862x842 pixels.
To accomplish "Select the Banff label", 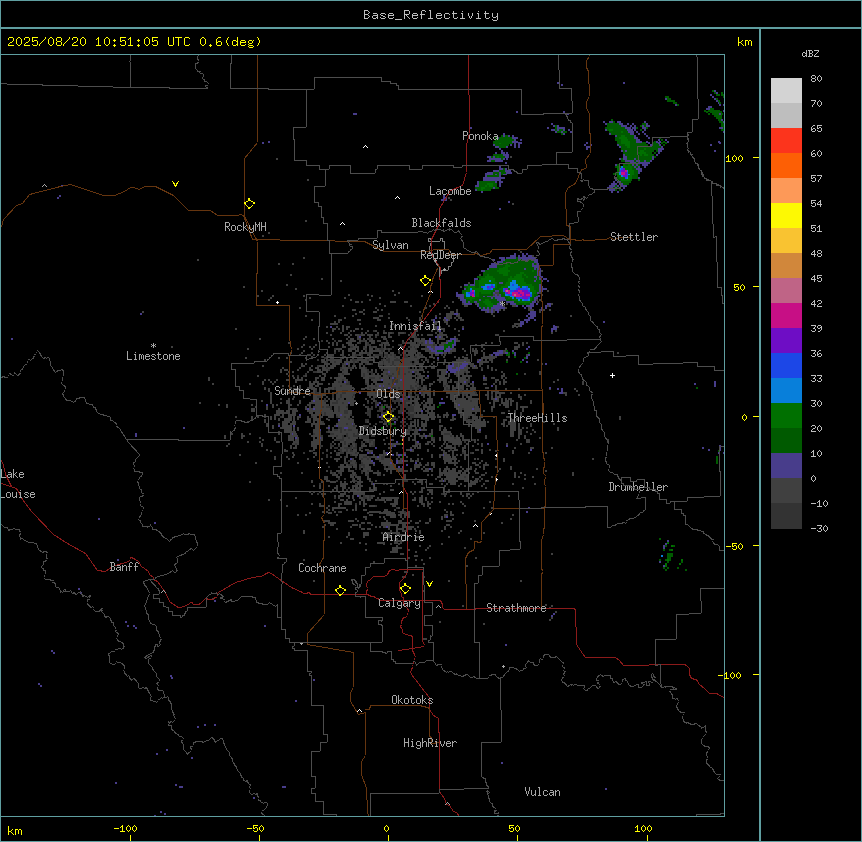I will click(x=124, y=567).
